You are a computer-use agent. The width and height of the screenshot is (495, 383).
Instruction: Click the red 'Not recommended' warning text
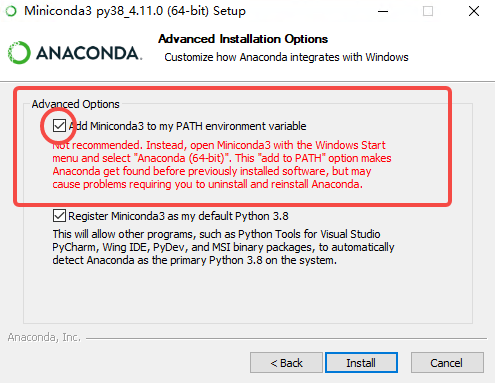tap(222, 165)
